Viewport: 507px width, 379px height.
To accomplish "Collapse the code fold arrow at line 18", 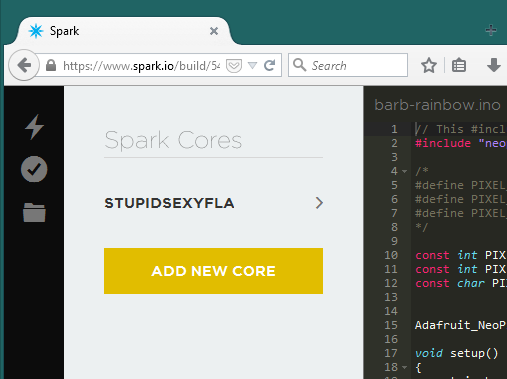I will [404, 367].
